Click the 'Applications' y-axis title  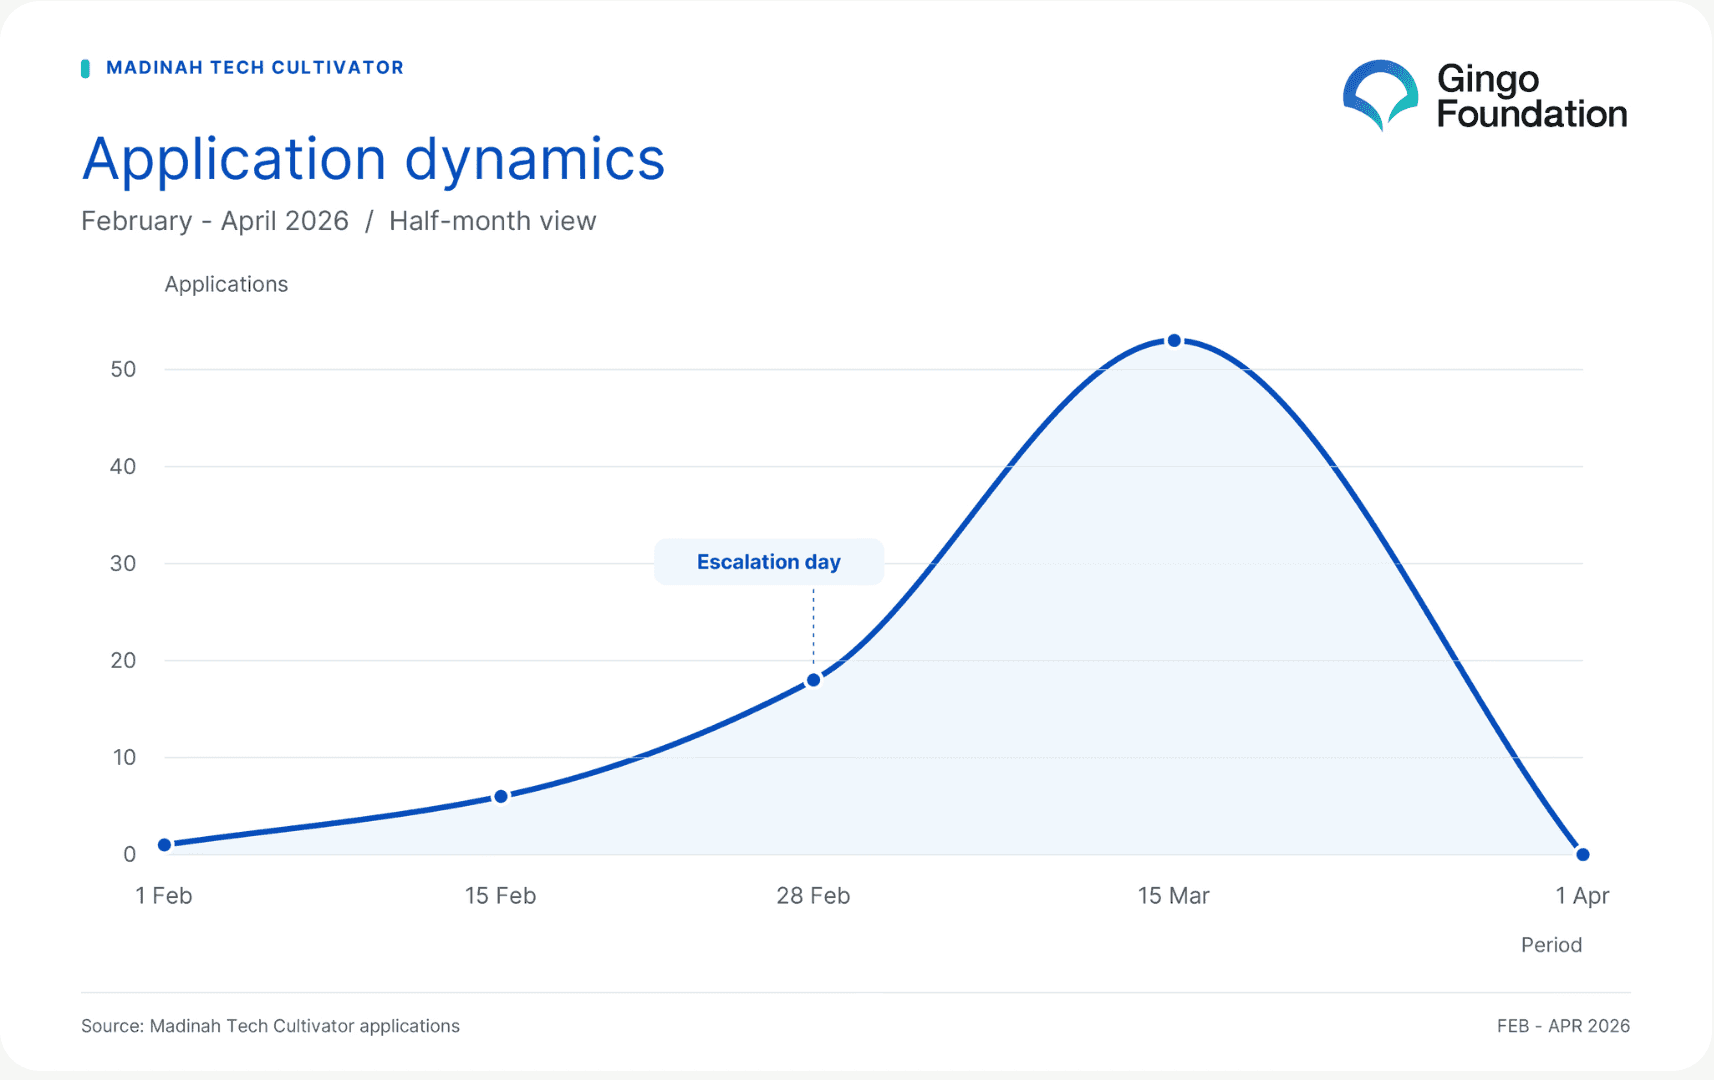click(226, 285)
